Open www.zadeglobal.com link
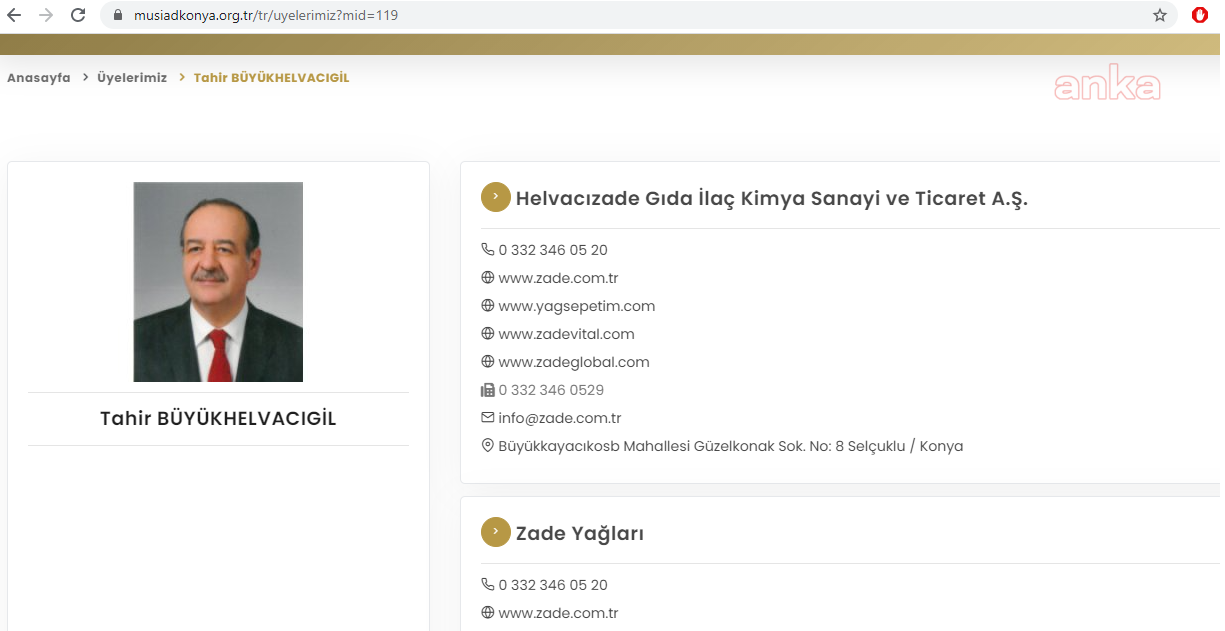 pos(574,362)
